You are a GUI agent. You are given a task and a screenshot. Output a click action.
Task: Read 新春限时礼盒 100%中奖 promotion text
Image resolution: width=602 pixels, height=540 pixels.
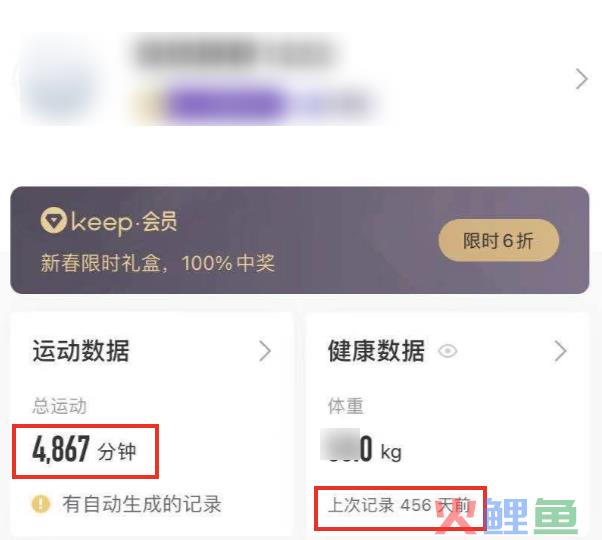coord(158,263)
